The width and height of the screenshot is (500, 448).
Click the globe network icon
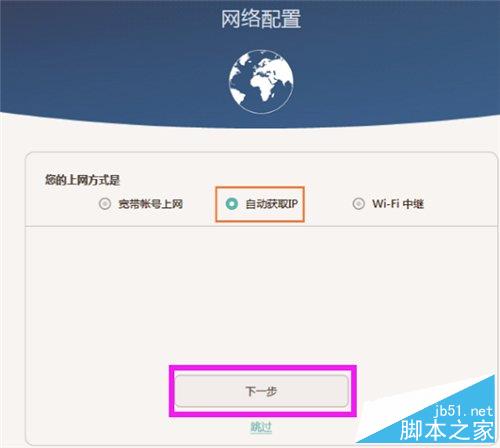261,82
